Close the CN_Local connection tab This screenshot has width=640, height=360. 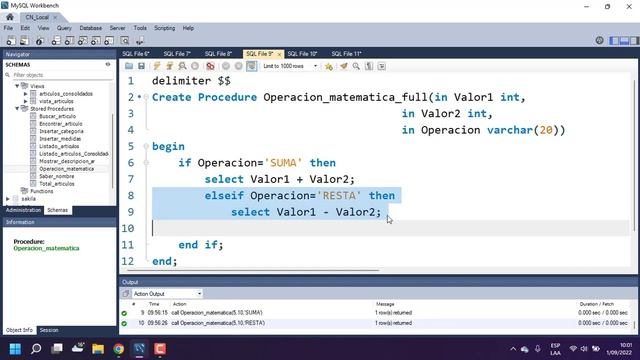coord(55,17)
